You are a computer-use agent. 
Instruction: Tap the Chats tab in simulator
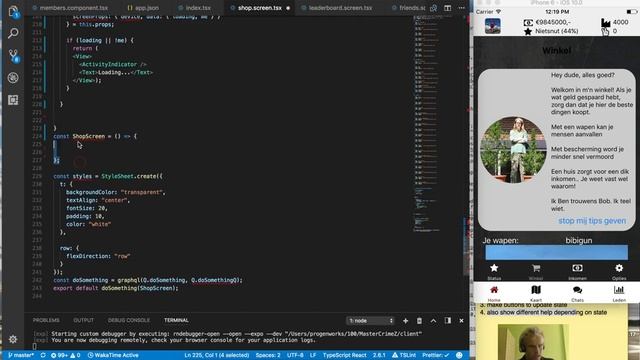[577, 293]
